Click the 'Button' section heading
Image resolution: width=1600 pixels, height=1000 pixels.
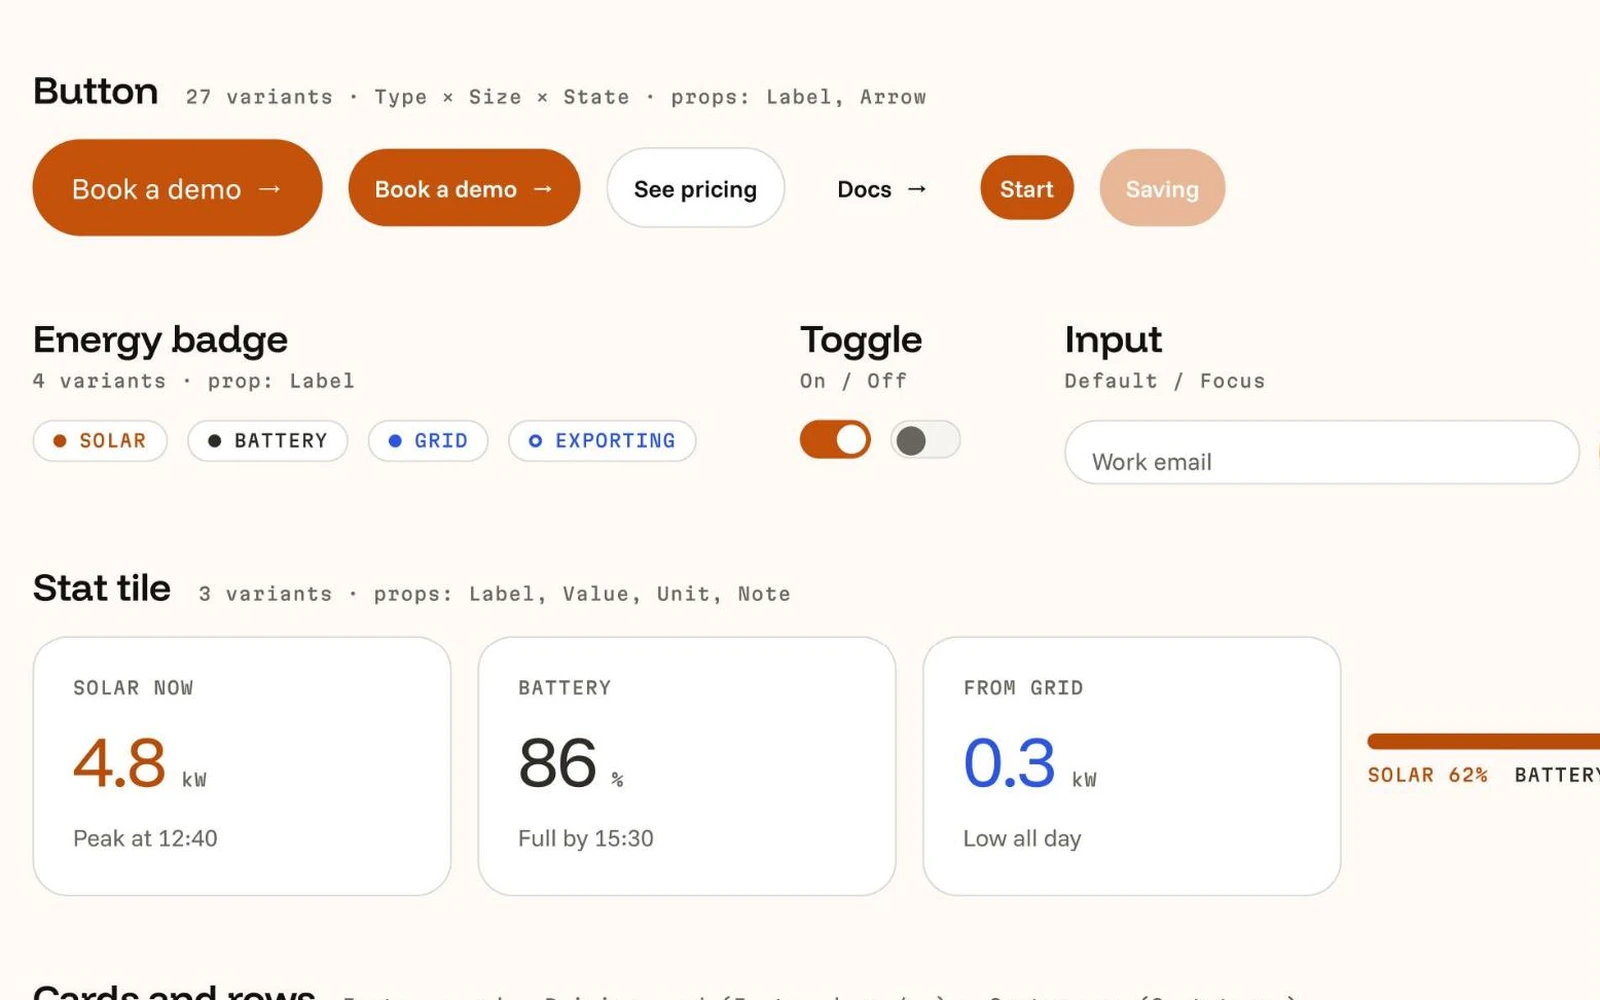[96, 91]
